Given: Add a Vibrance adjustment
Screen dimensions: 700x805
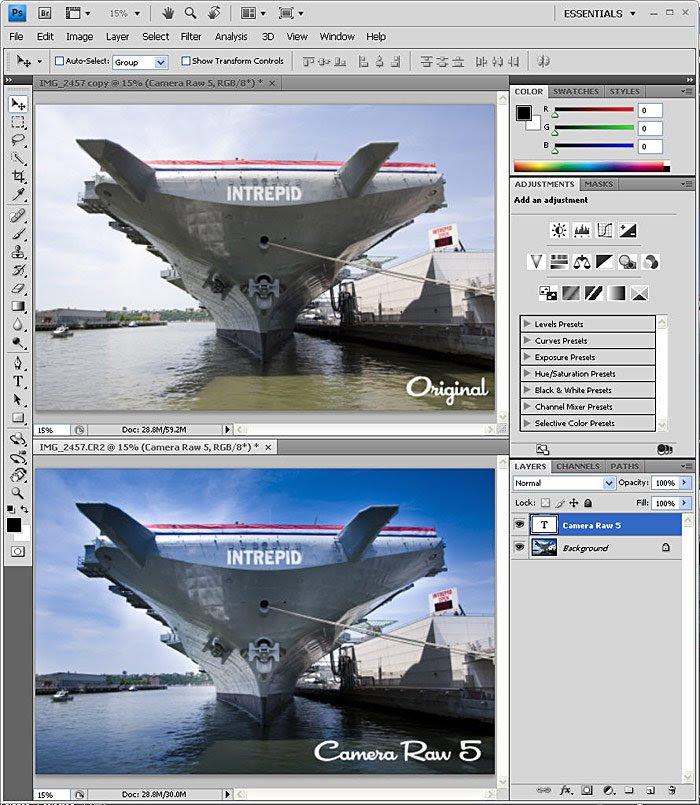Looking at the screenshot, I should (x=536, y=262).
